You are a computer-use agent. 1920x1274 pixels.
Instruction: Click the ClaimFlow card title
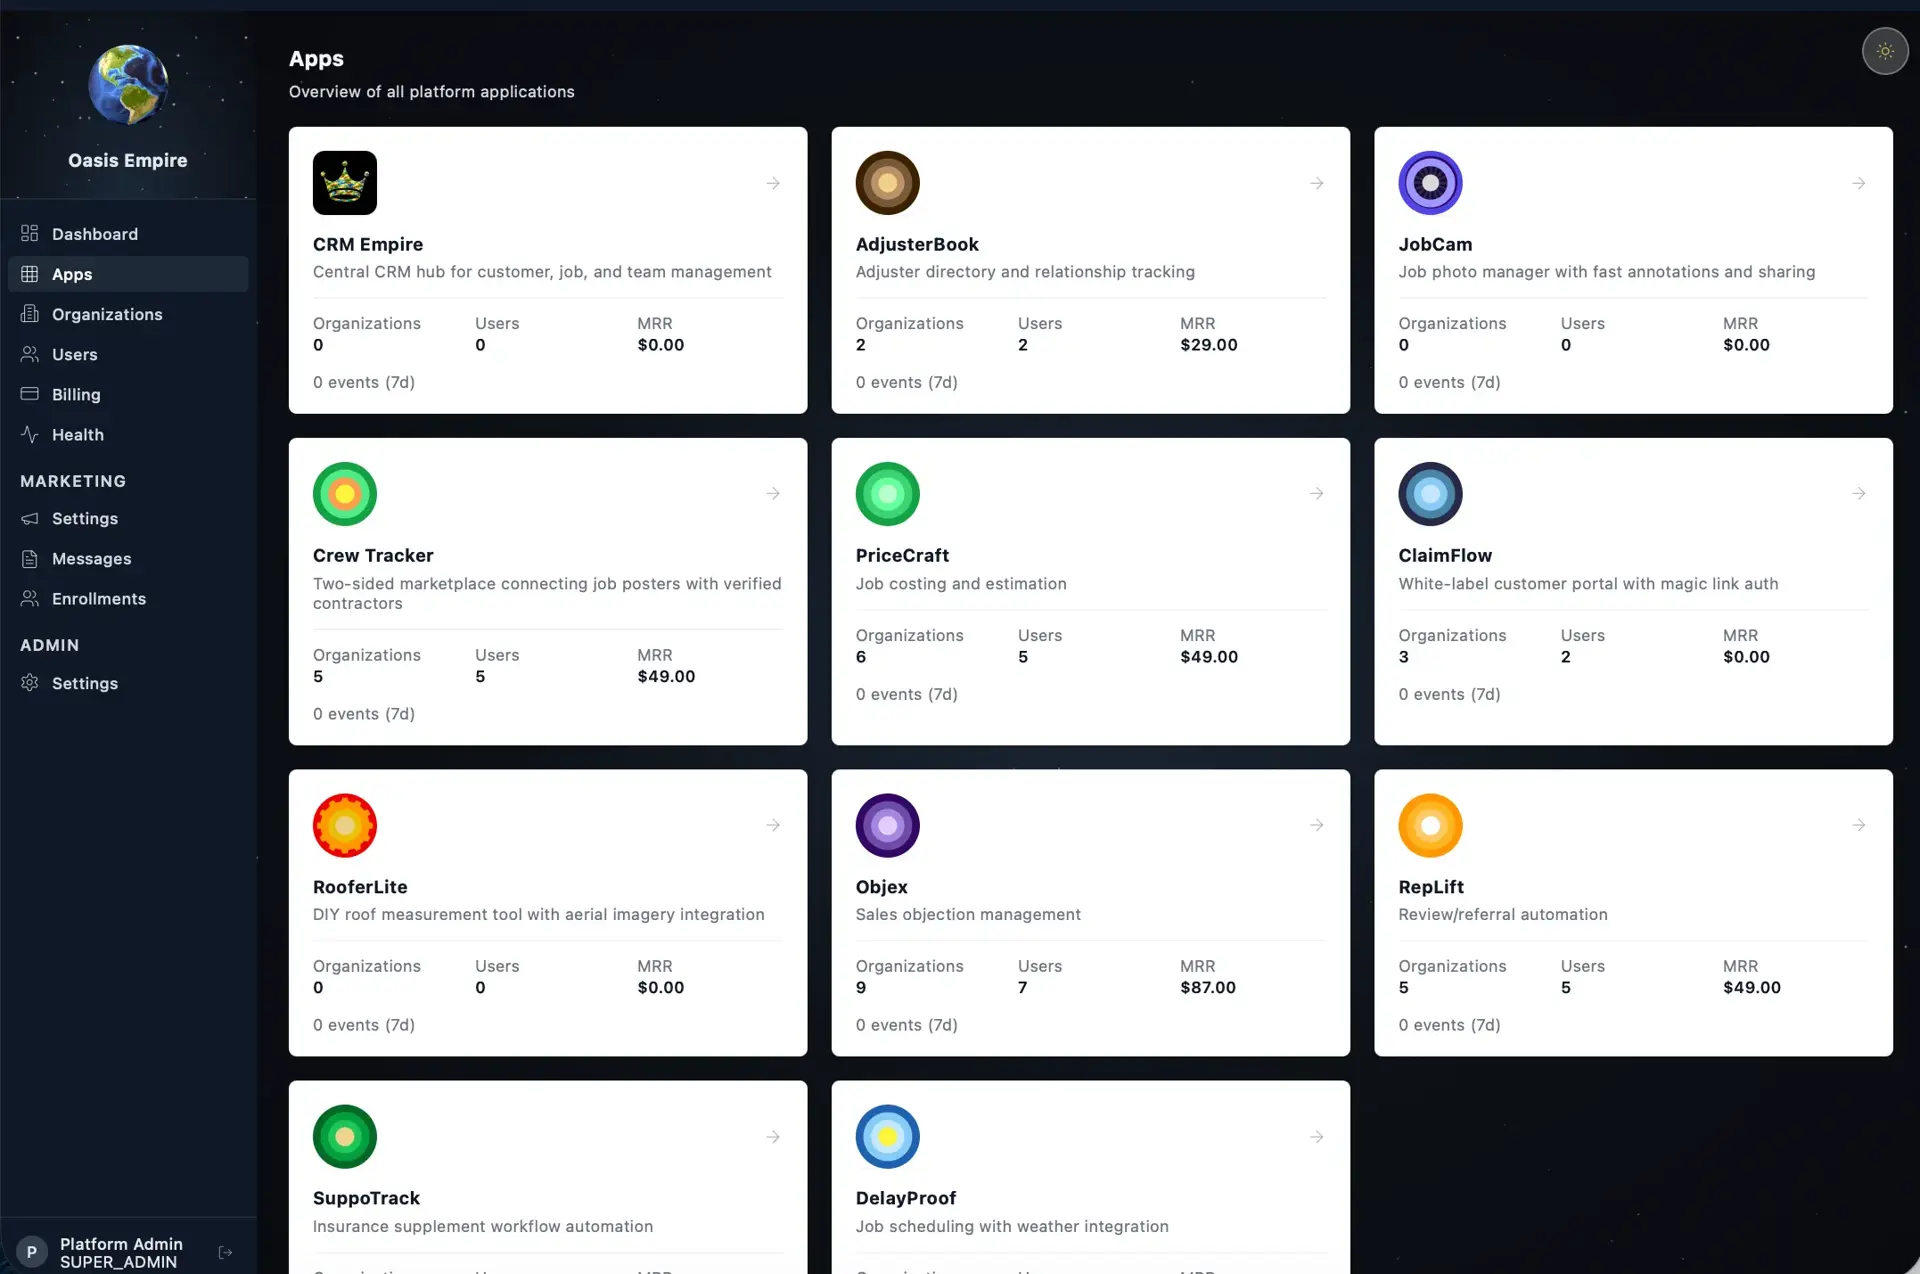[1445, 555]
